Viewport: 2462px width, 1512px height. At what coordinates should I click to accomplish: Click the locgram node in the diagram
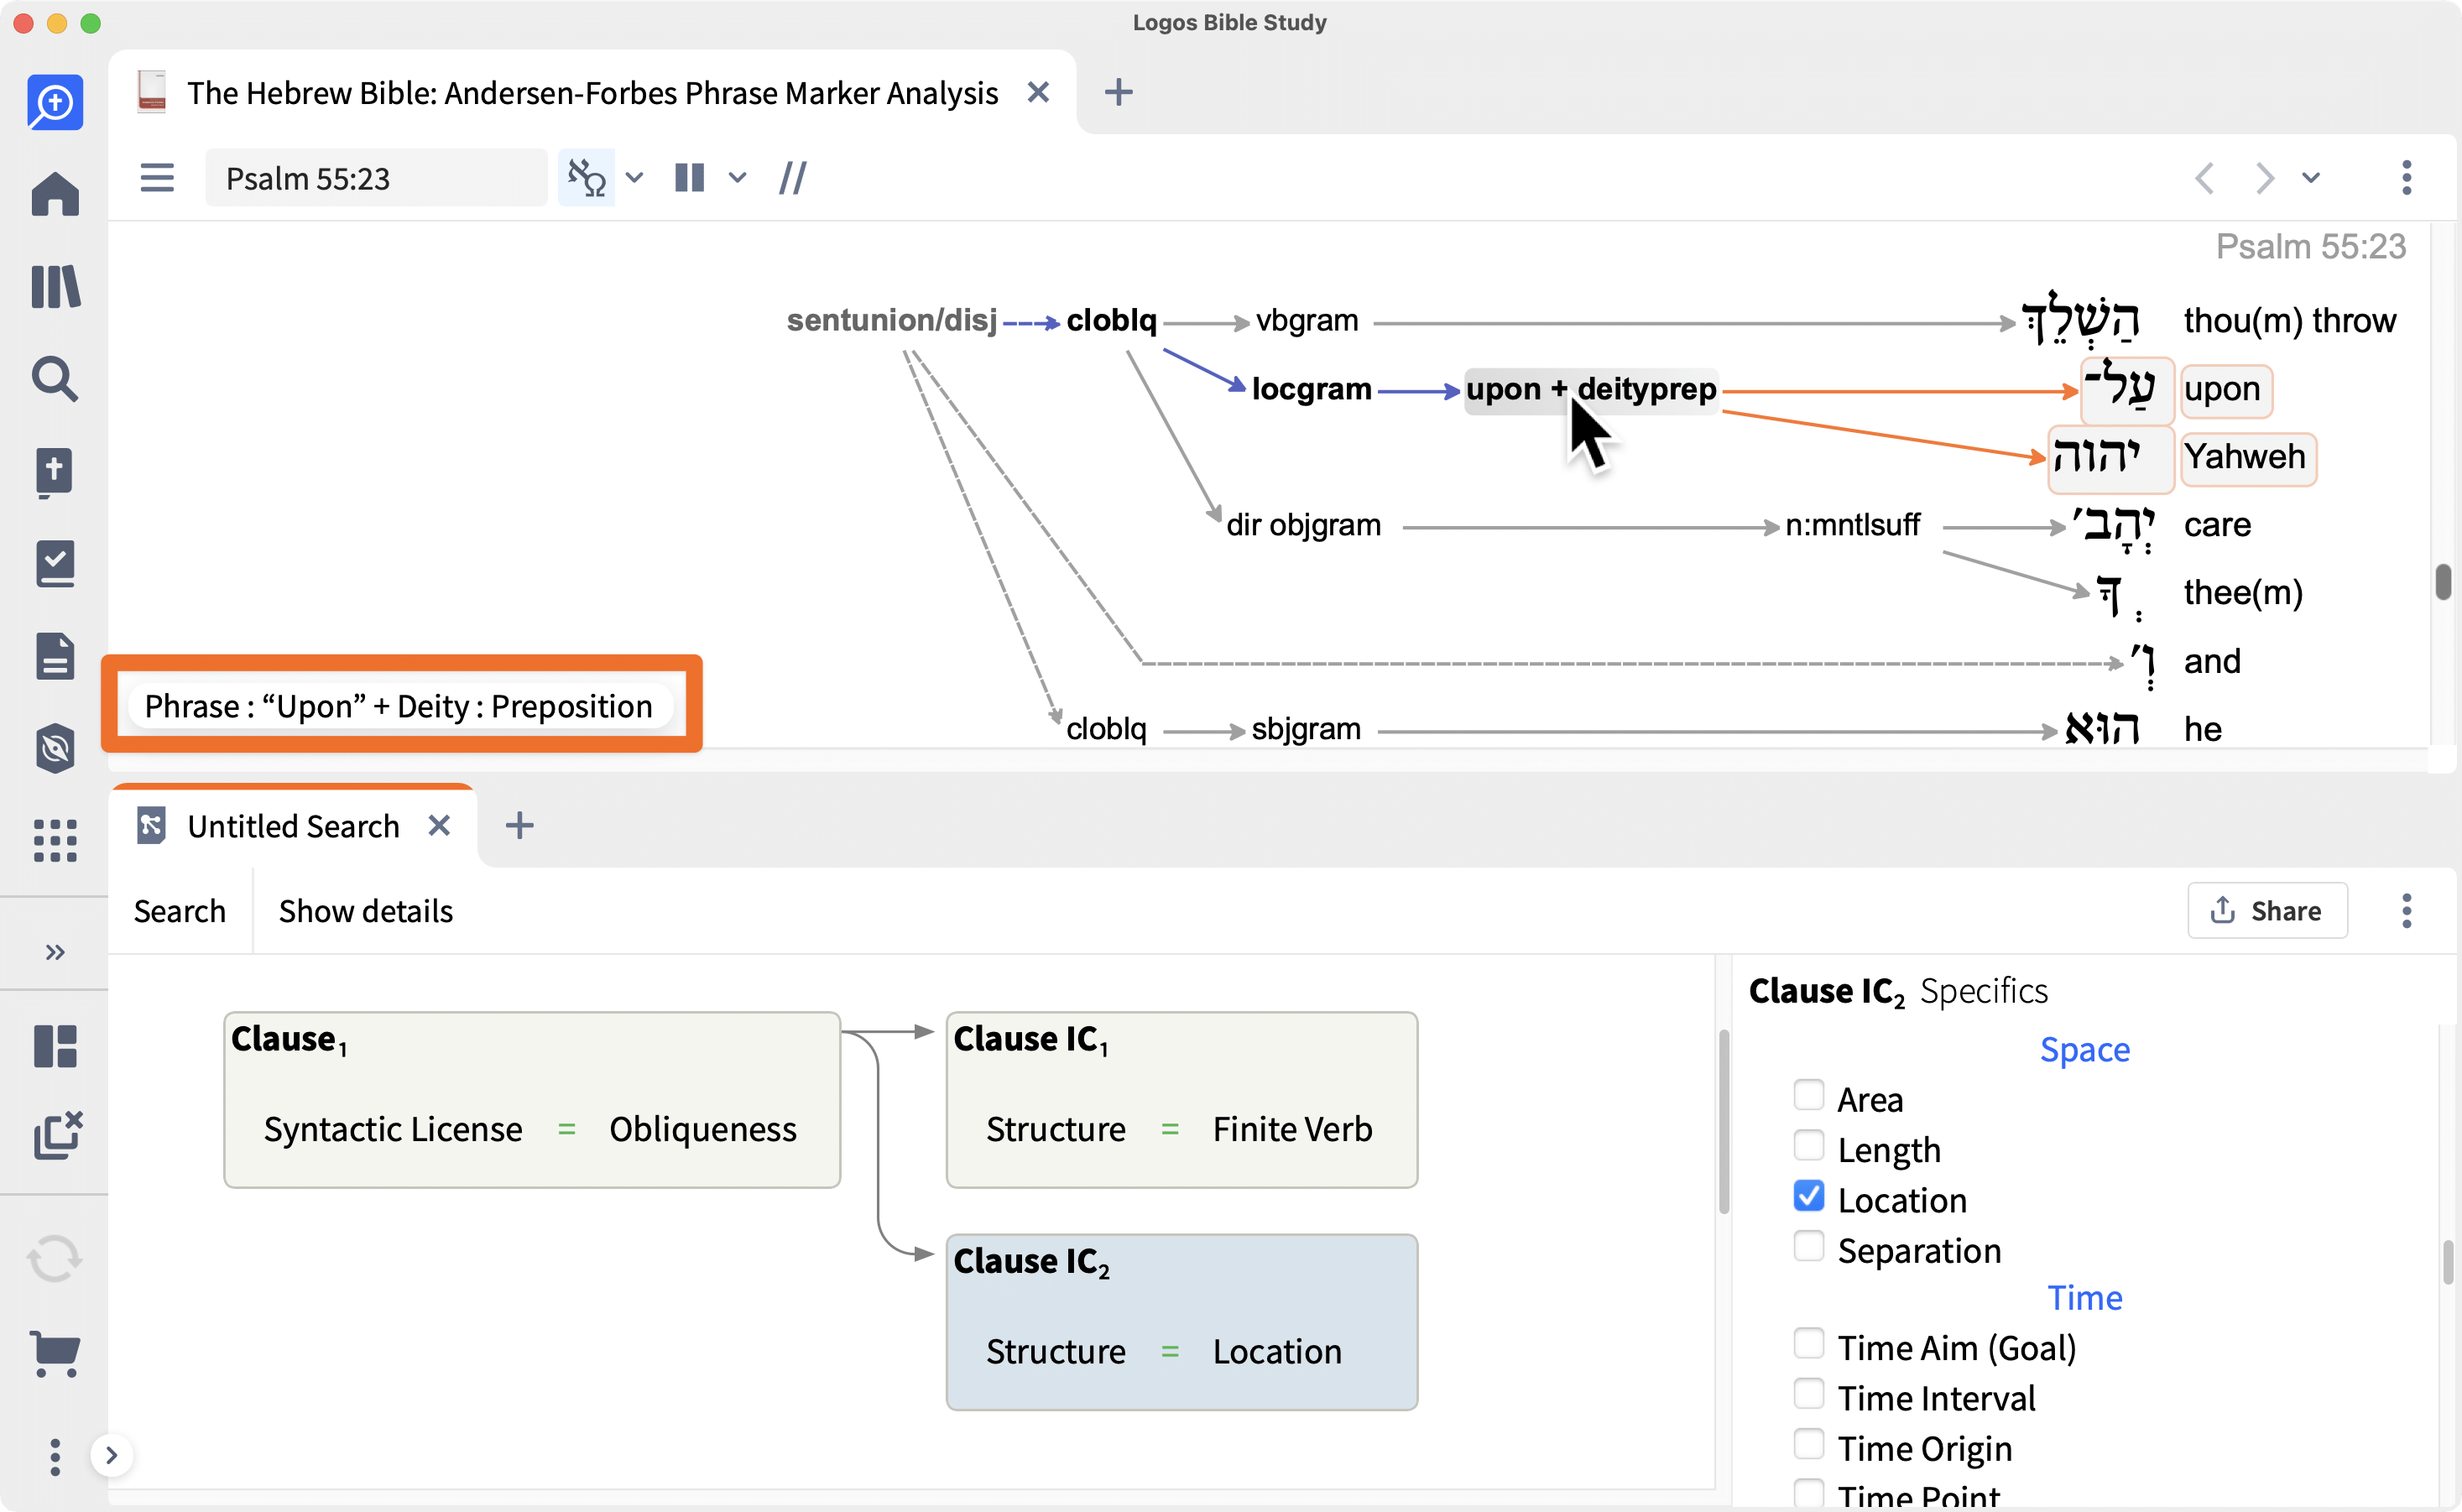click(1311, 388)
